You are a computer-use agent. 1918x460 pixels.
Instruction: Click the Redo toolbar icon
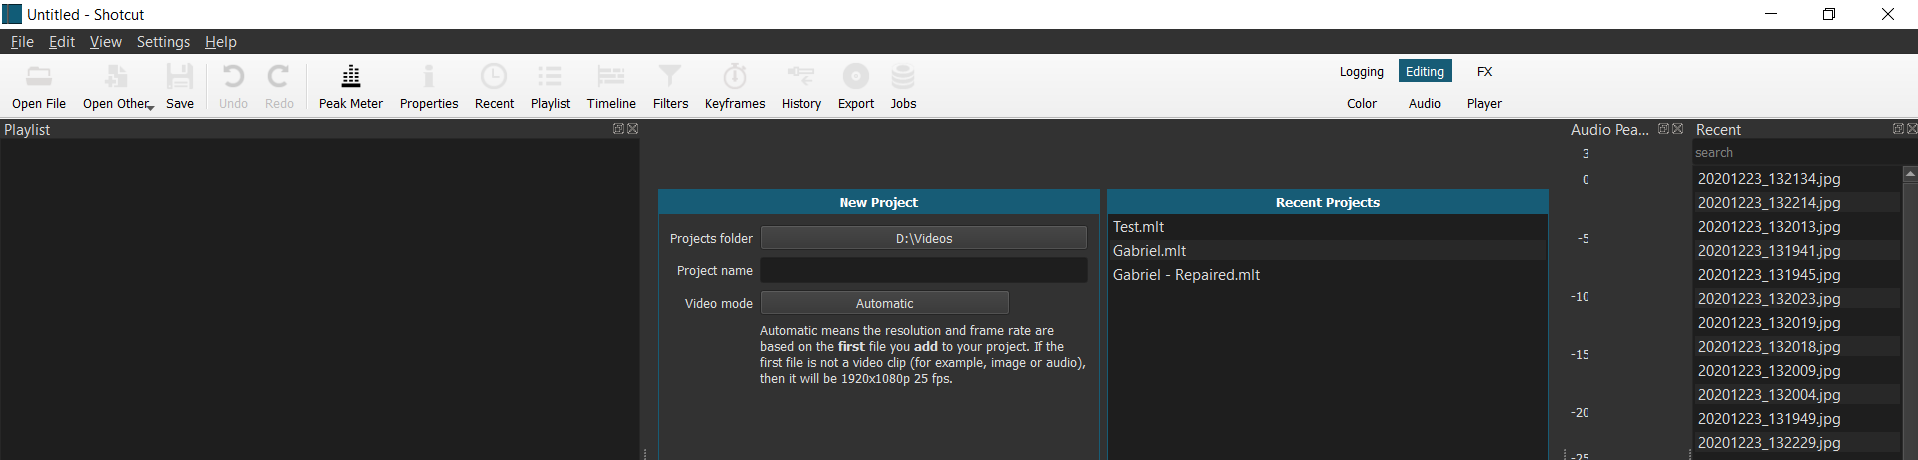pyautogui.click(x=279, y=86)
